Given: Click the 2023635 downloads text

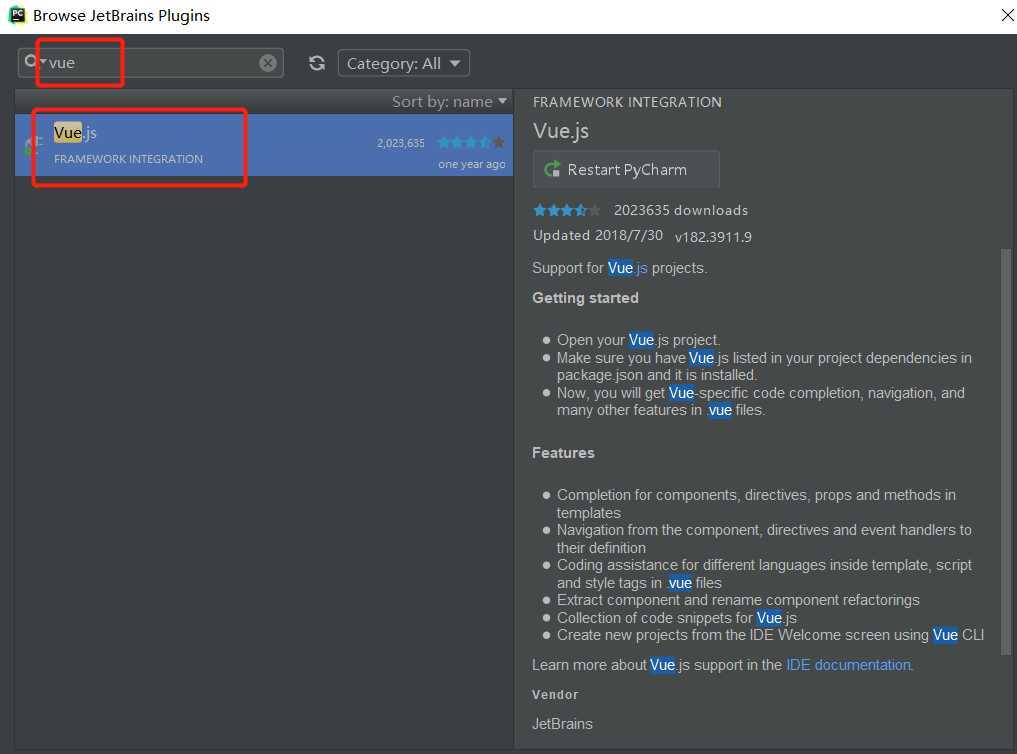Looking at the screenshot, I should (681, 210).
